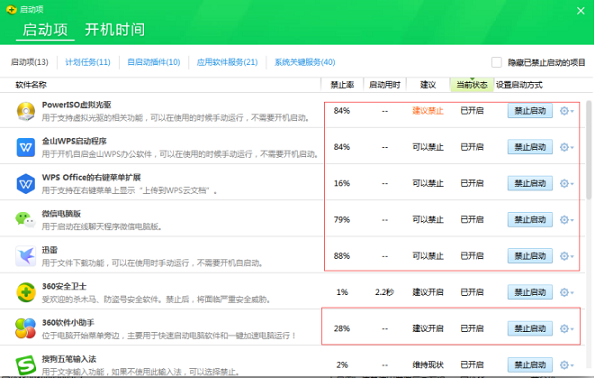
Task: Click the 微信电脑版 WeChat icon
Action: tap(25, 220)
